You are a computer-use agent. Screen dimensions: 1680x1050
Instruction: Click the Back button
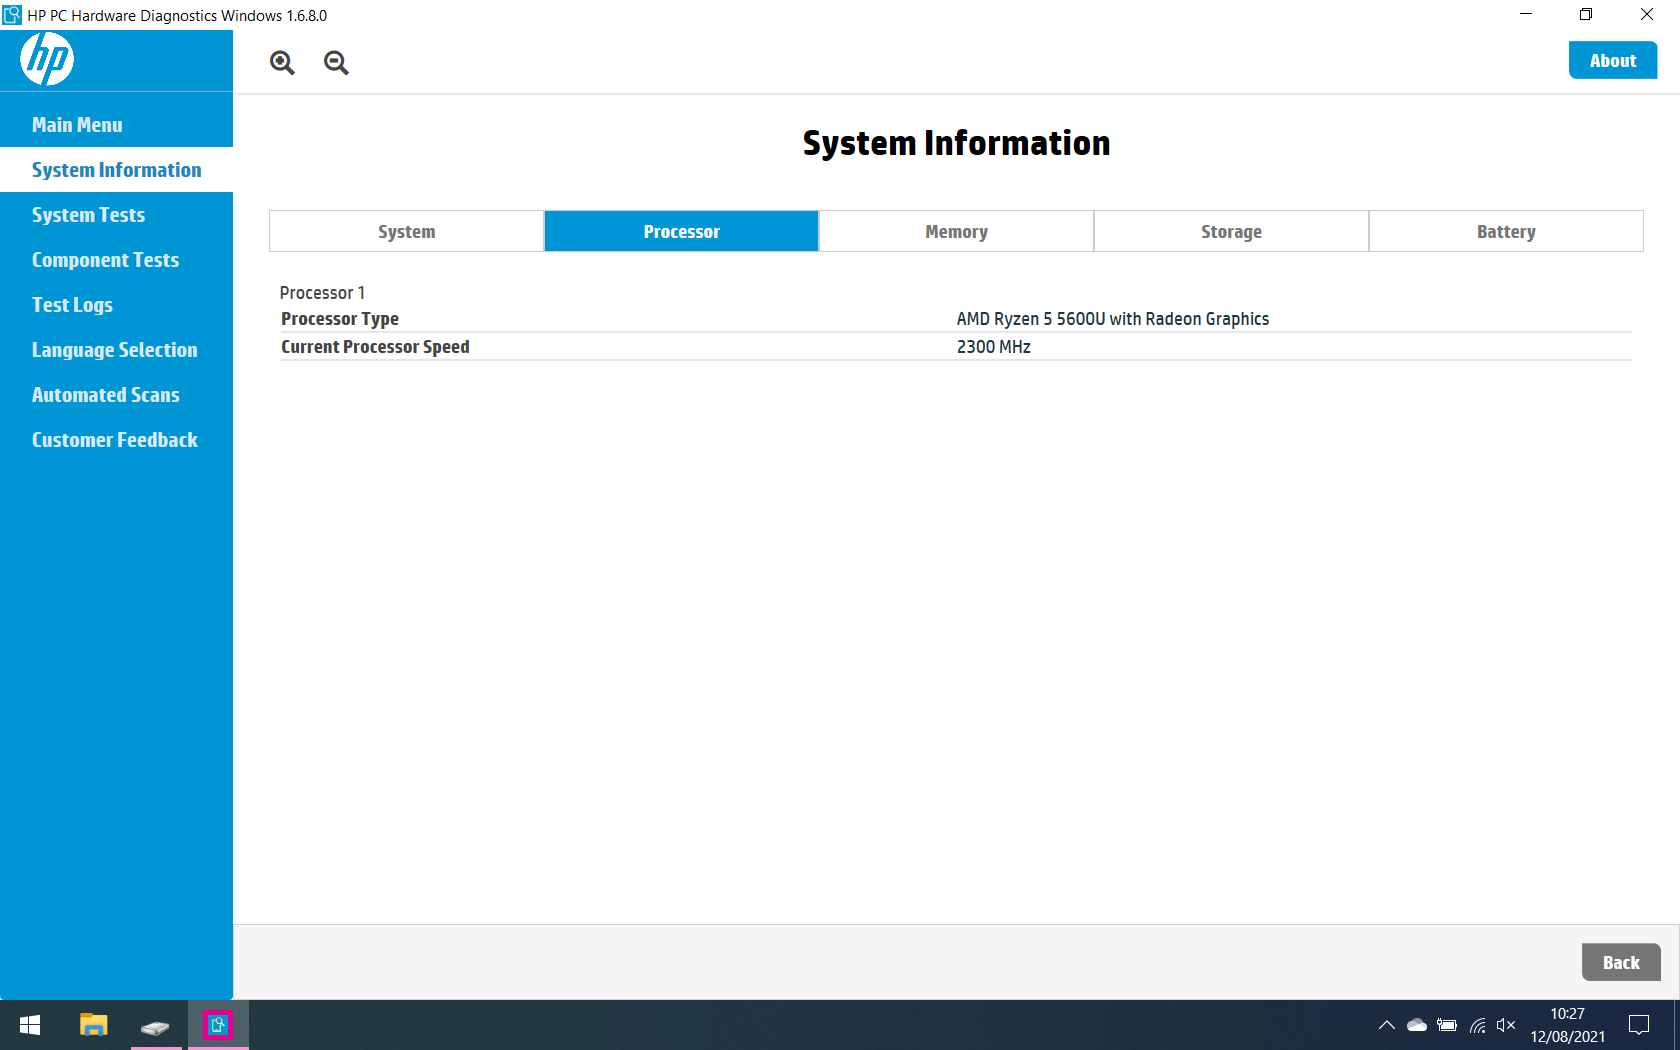click(x=1621, y=962)
